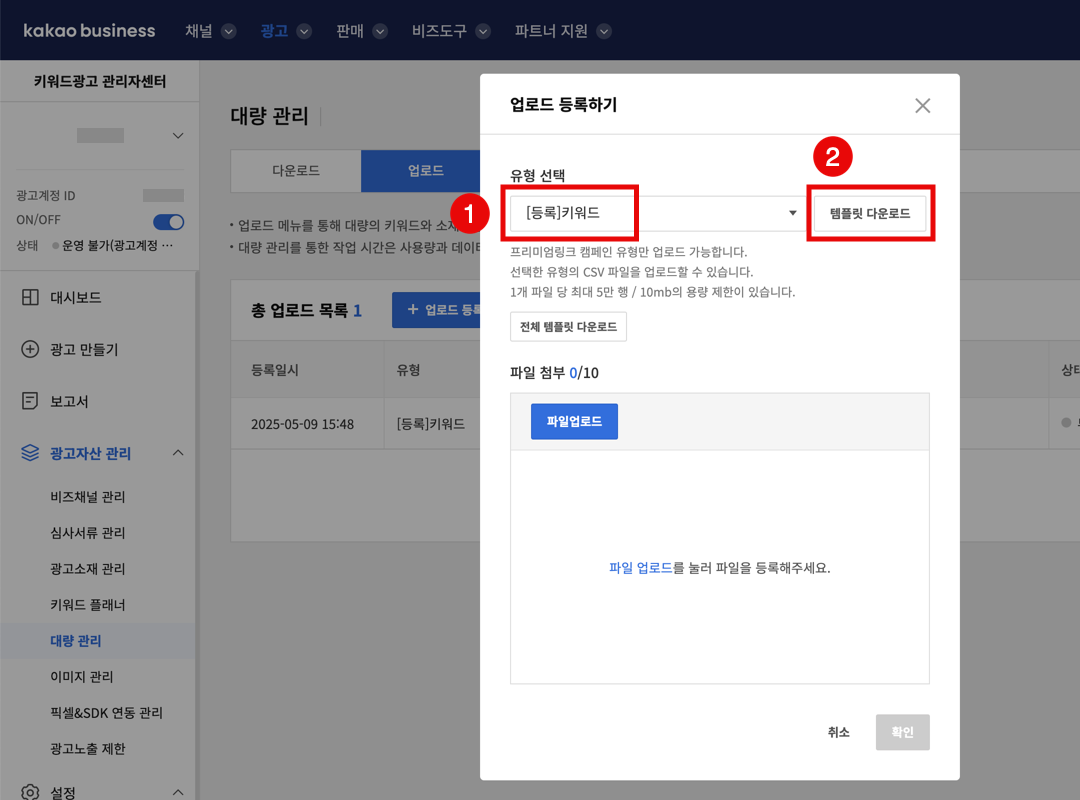Go to 광고노출 제한
Viewport: 1080px width, 800px height.
coord(87,748)
